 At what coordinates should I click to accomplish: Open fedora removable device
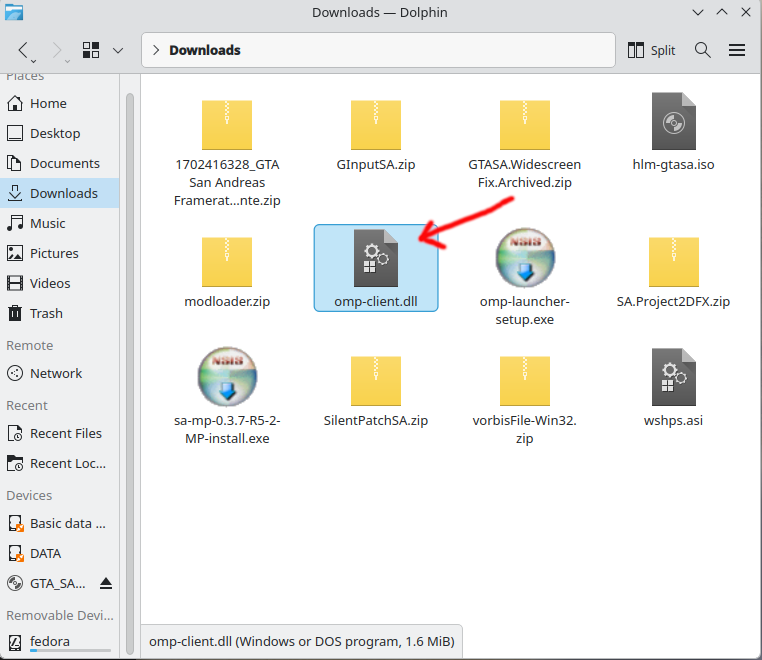coord(59,643)
